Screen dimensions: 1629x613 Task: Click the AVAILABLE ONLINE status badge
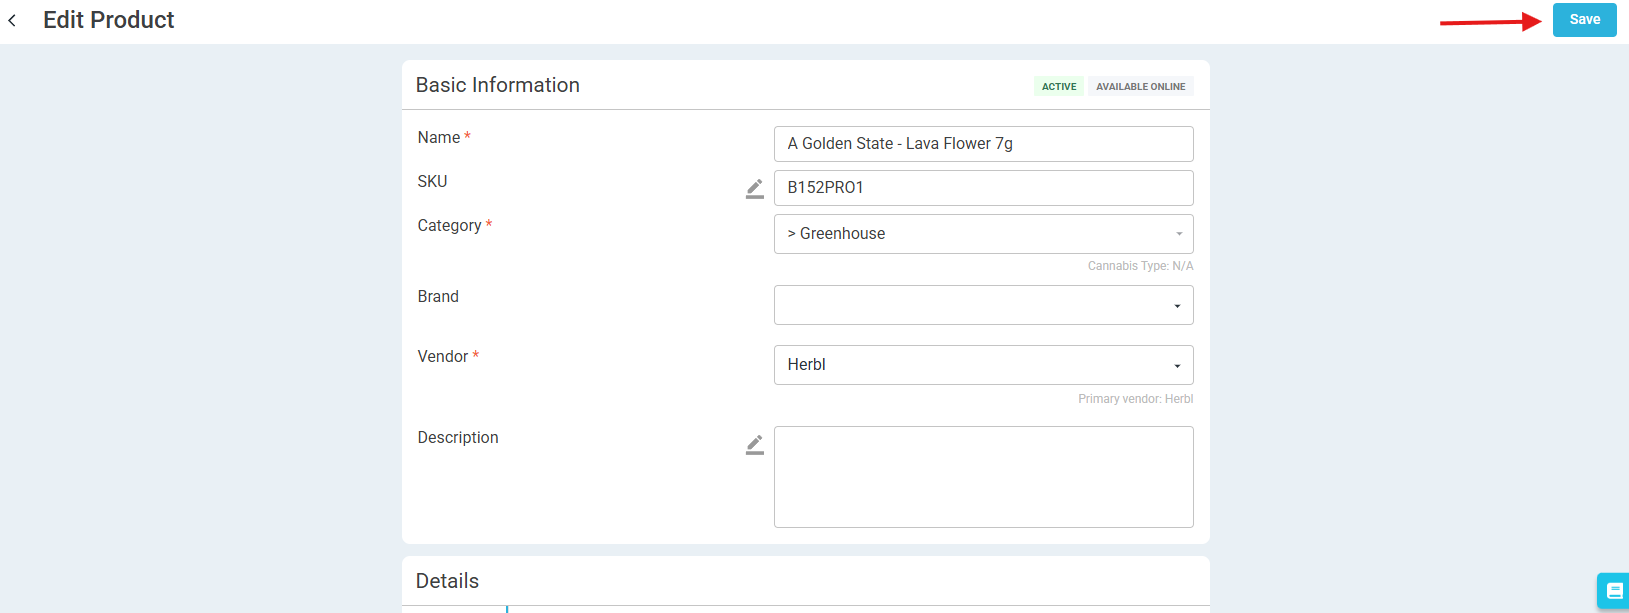click(x=1140, y=87)
